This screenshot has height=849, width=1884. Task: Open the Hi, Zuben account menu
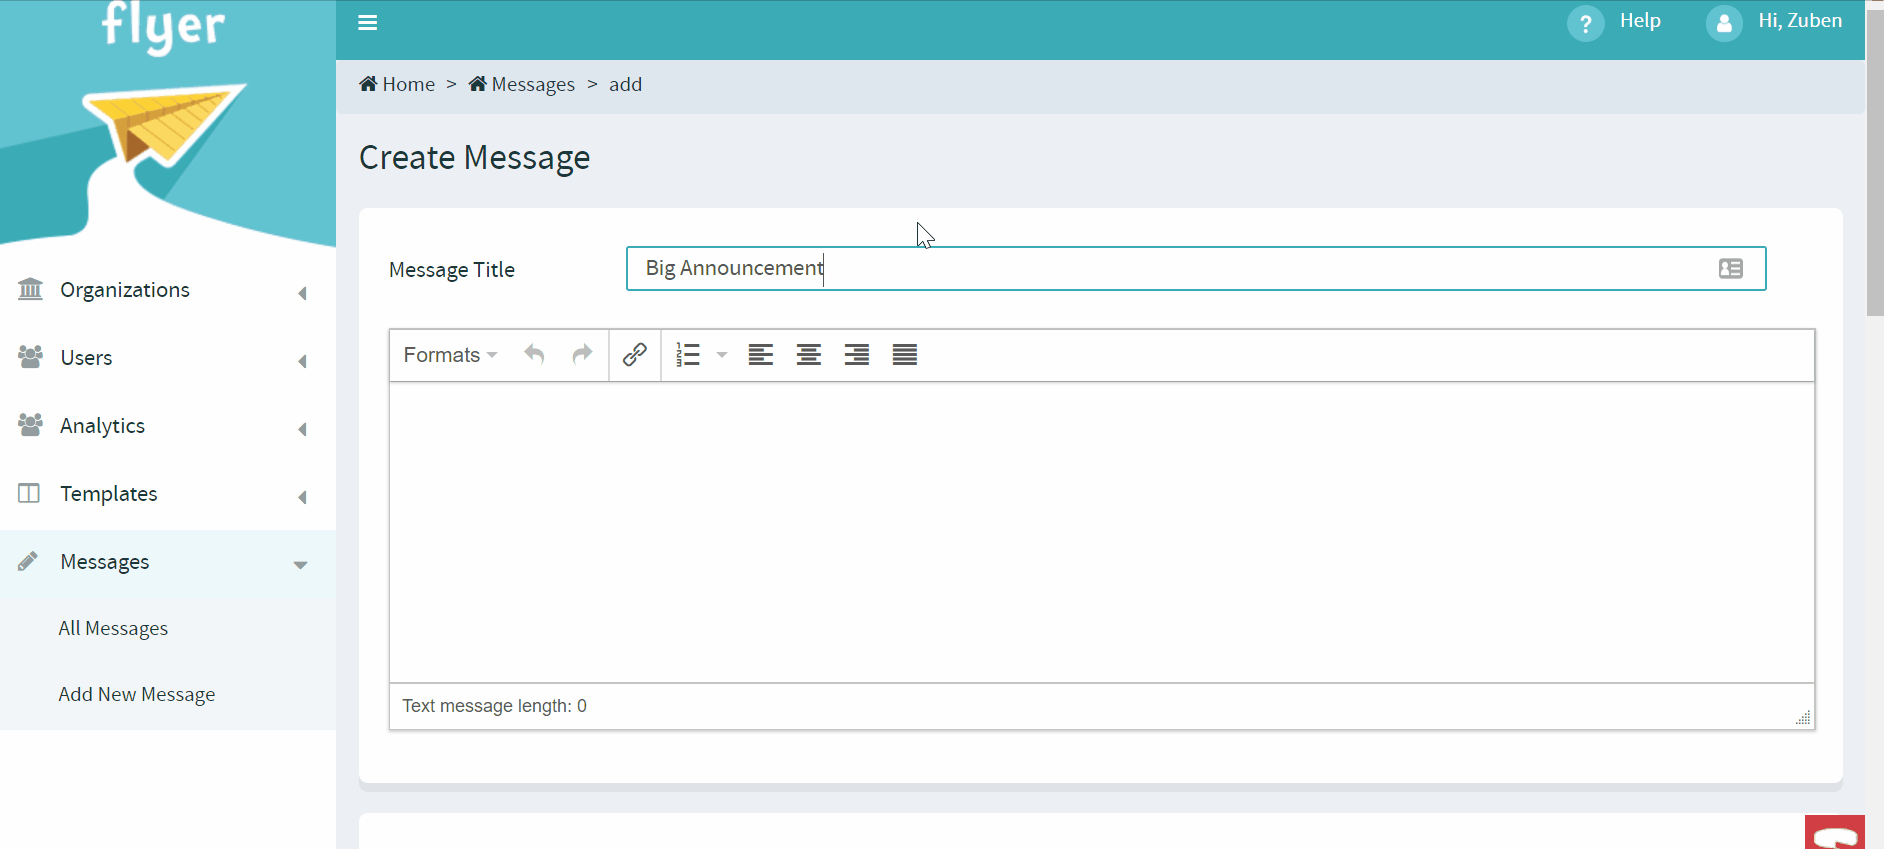1800,20
